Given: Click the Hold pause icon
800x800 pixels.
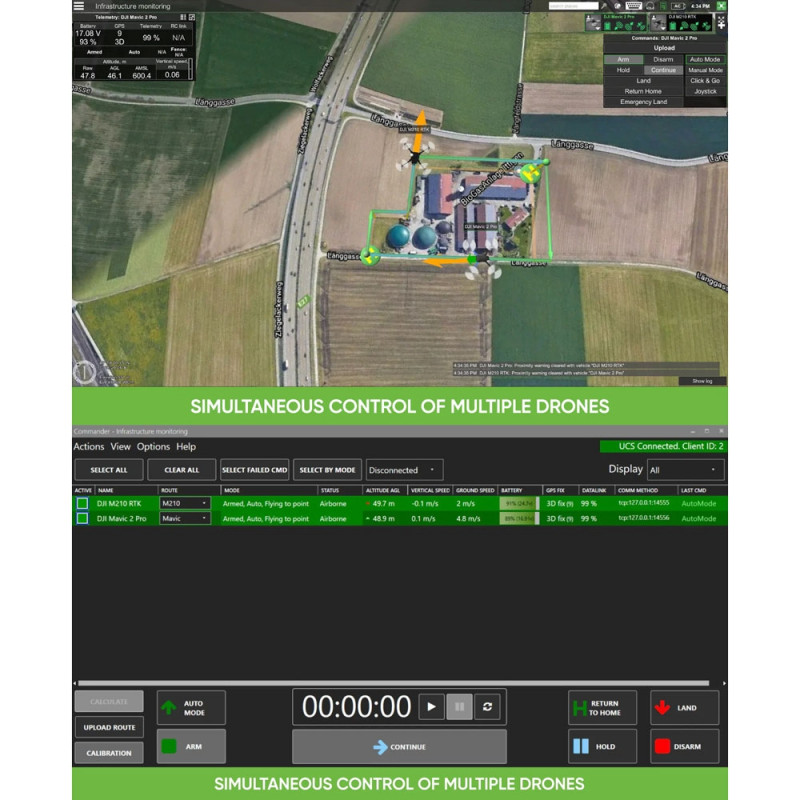Looking at the screenshot, I should pos(579,746).
